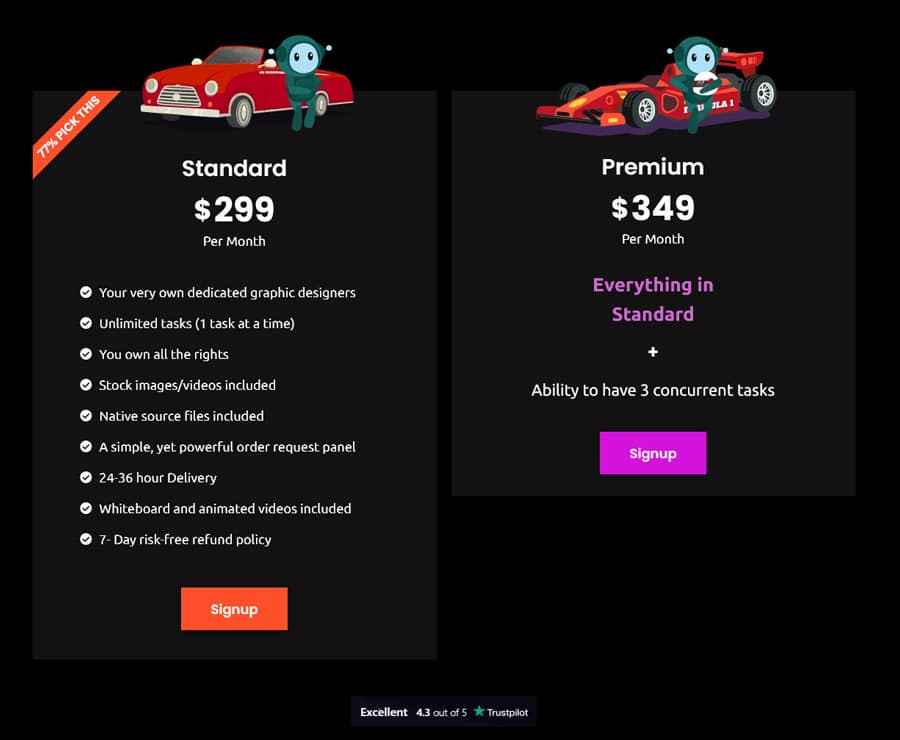Click the white plus sign under Everything in Standard
900x740 pixels.
[x=653, y=352]
